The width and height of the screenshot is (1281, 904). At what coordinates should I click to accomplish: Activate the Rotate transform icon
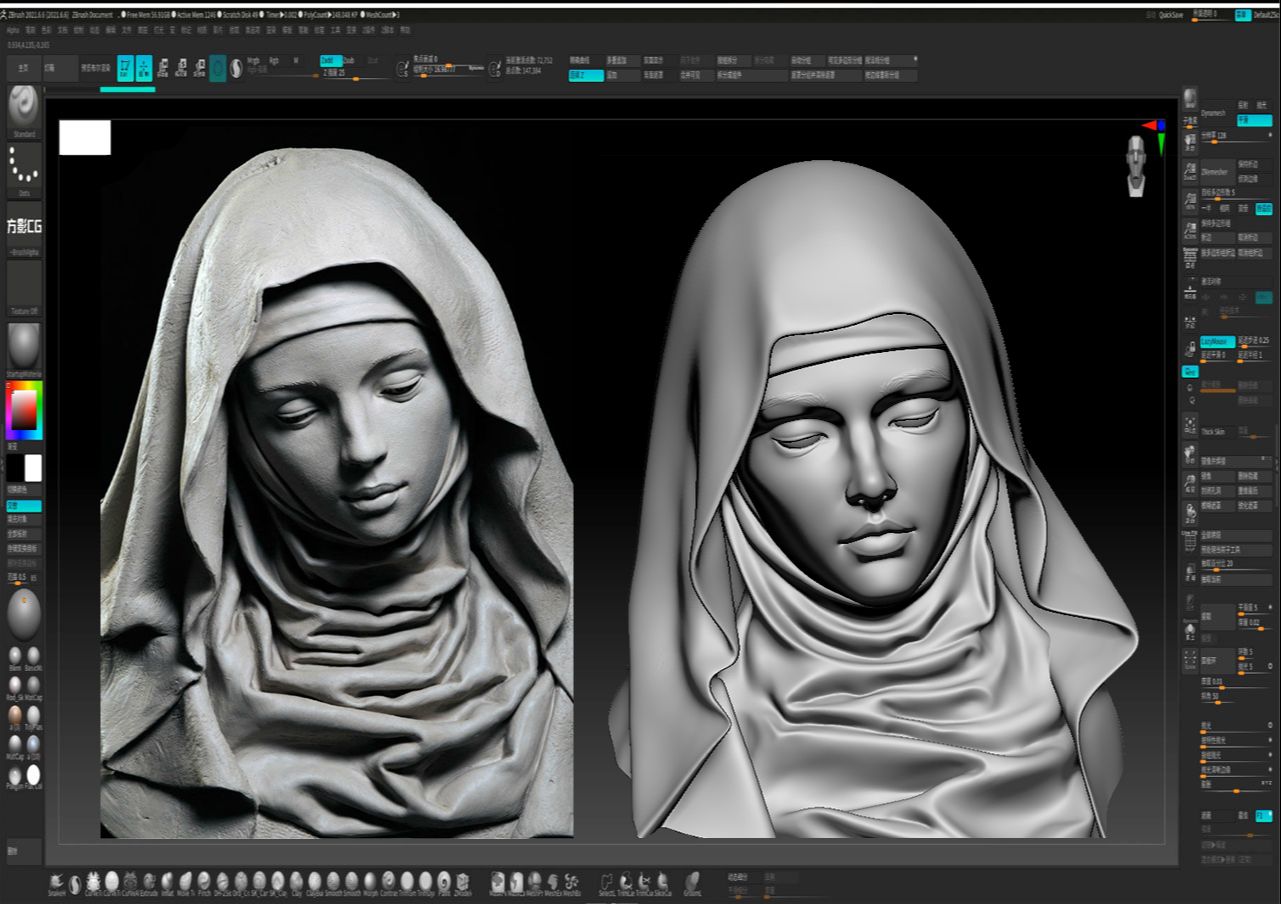click(200, 68)
